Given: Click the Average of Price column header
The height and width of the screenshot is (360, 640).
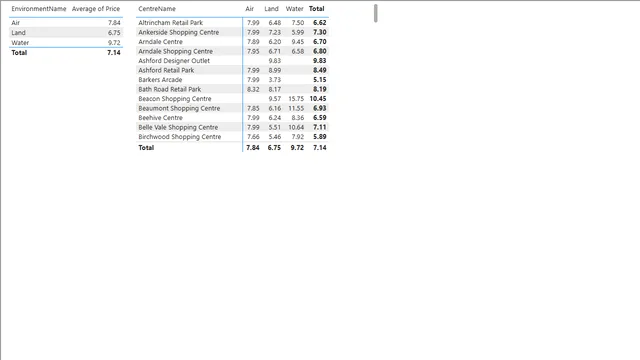Looking at the screenshot, I should pyautogui.click(x=96, y=9).
